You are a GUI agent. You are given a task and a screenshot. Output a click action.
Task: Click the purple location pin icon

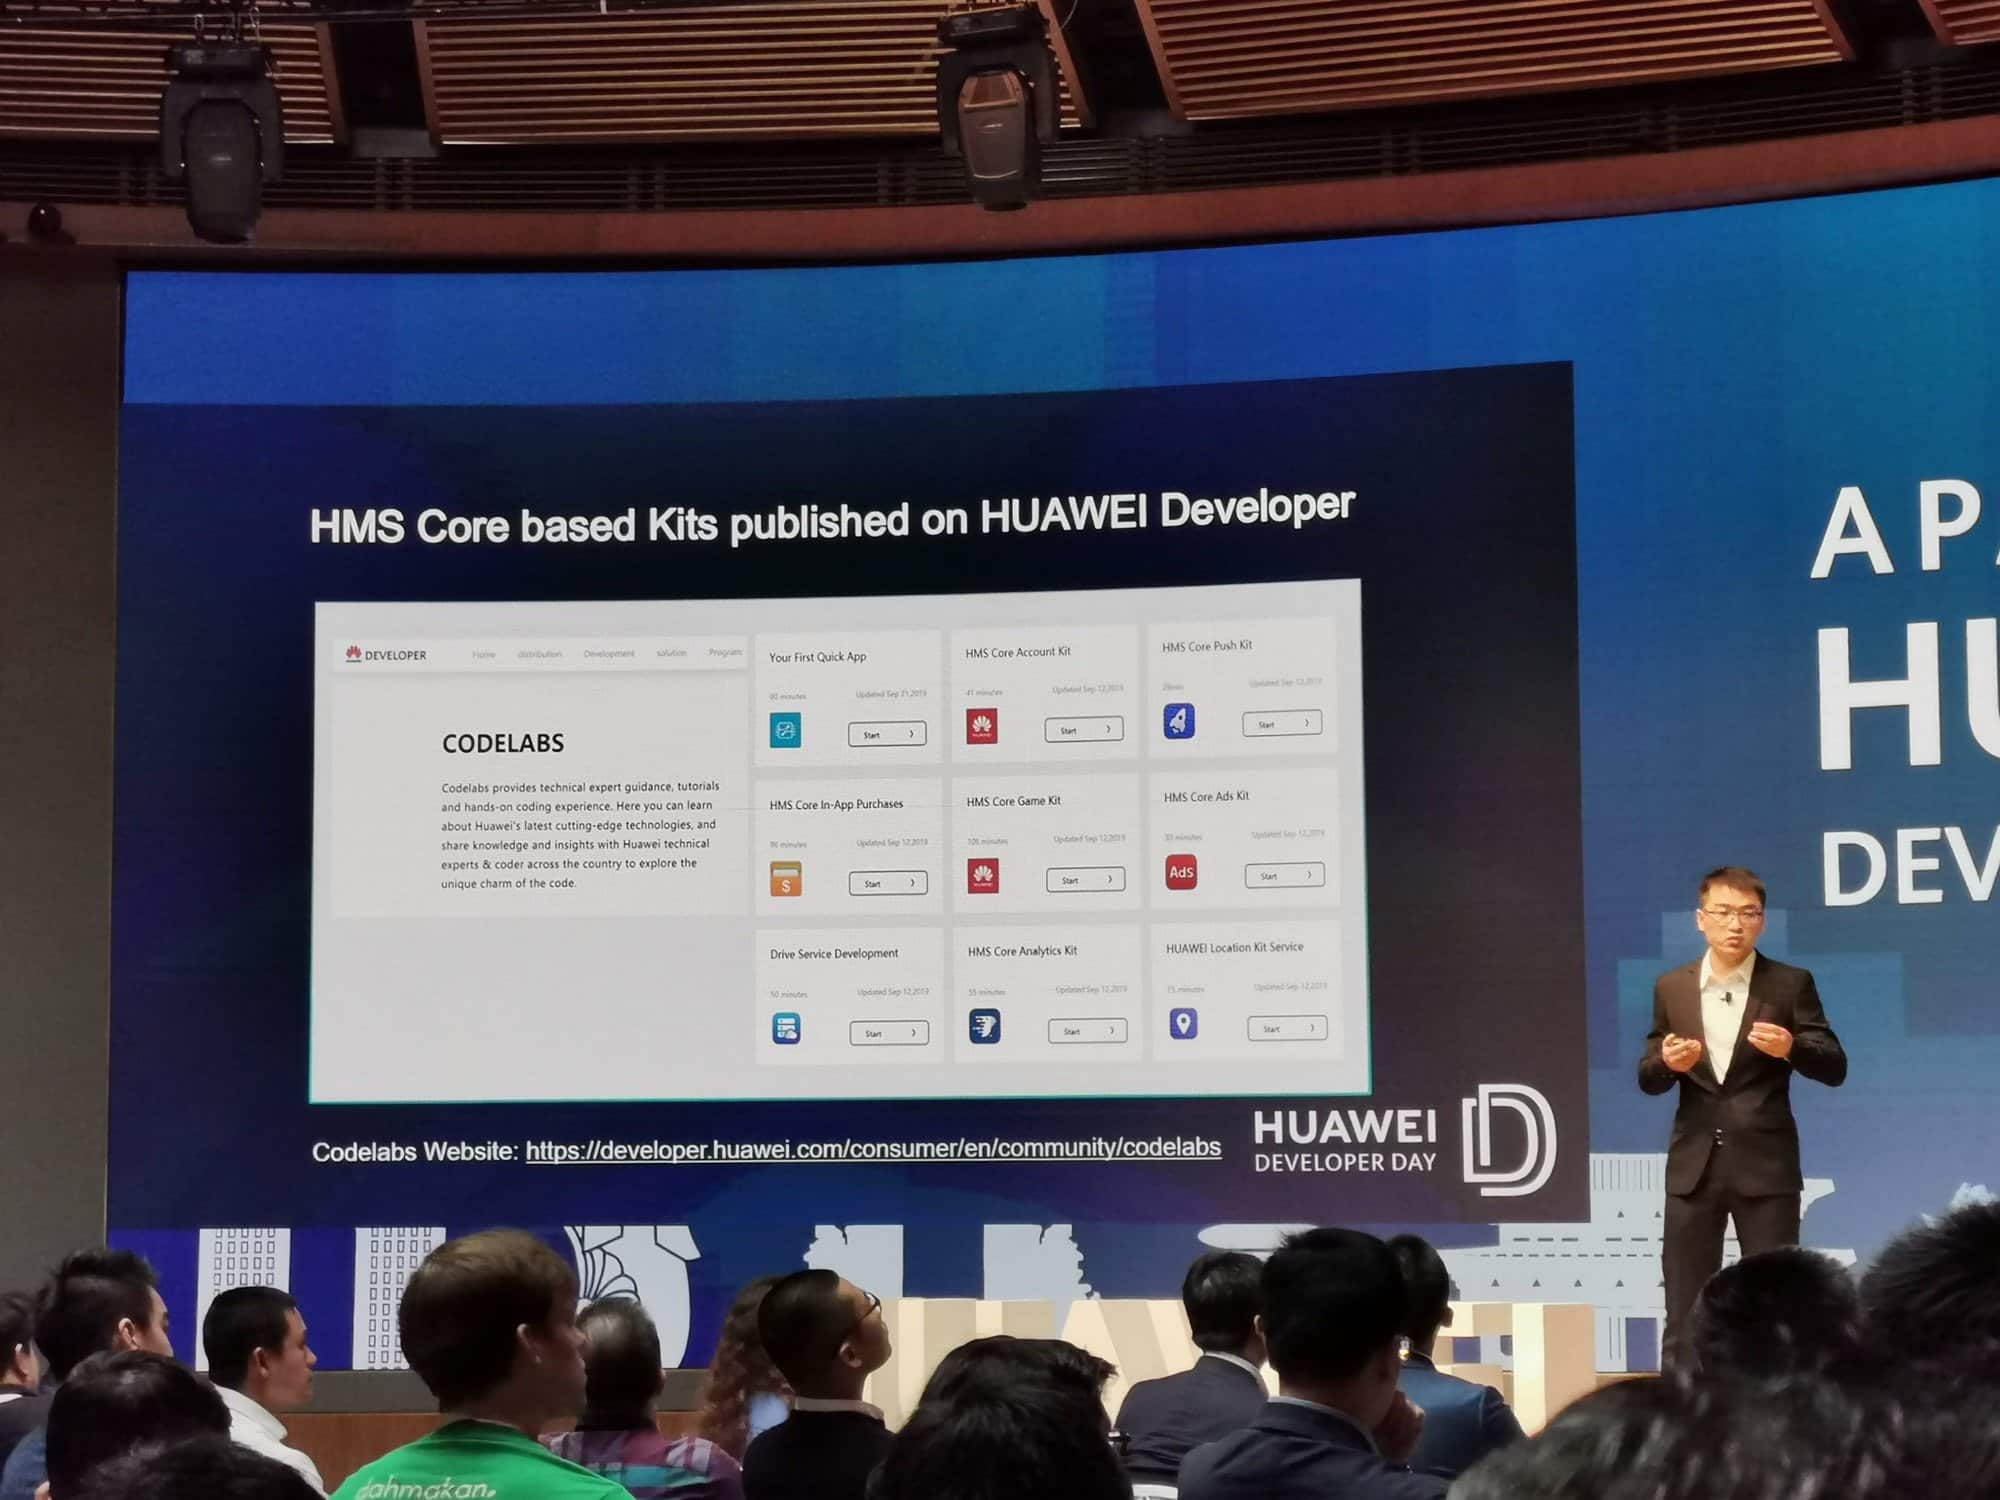[1183, 1023]
